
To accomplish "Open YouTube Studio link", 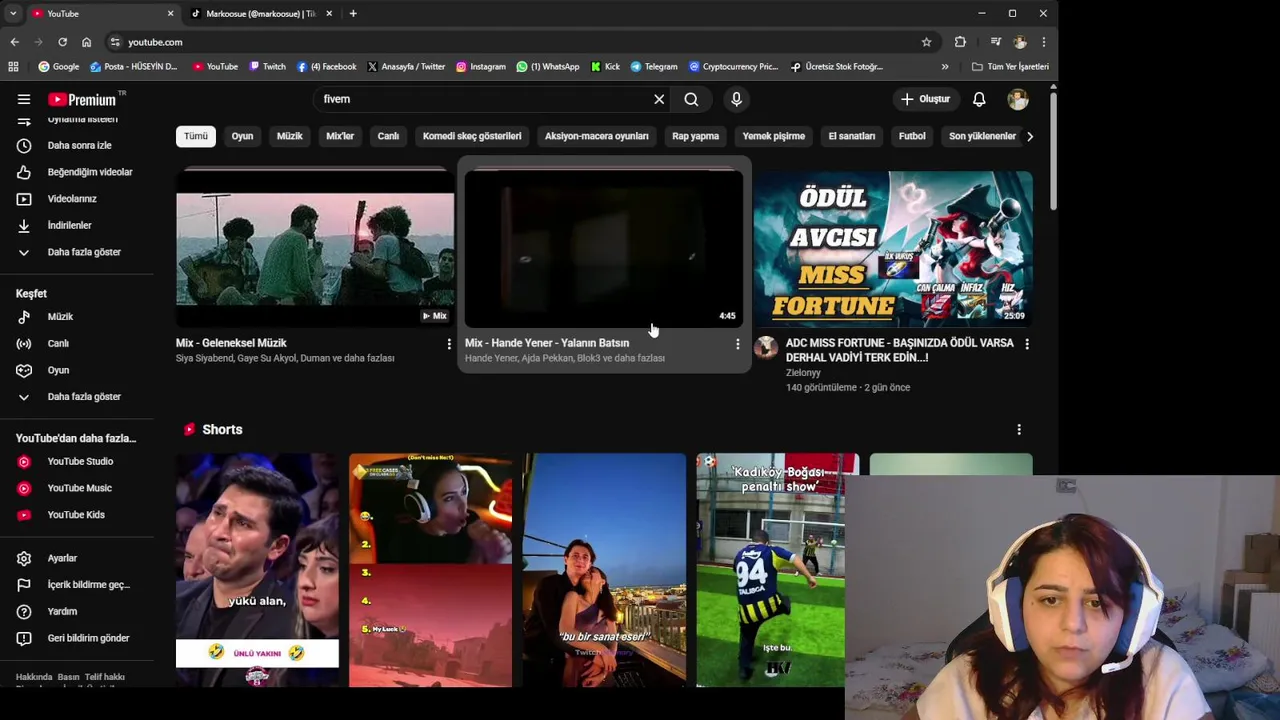I will (78, 462).
